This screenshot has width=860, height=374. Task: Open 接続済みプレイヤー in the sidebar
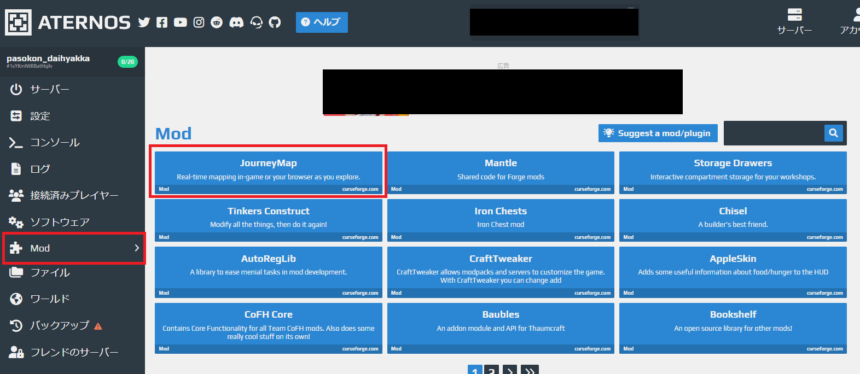click(x=72, y=195)
